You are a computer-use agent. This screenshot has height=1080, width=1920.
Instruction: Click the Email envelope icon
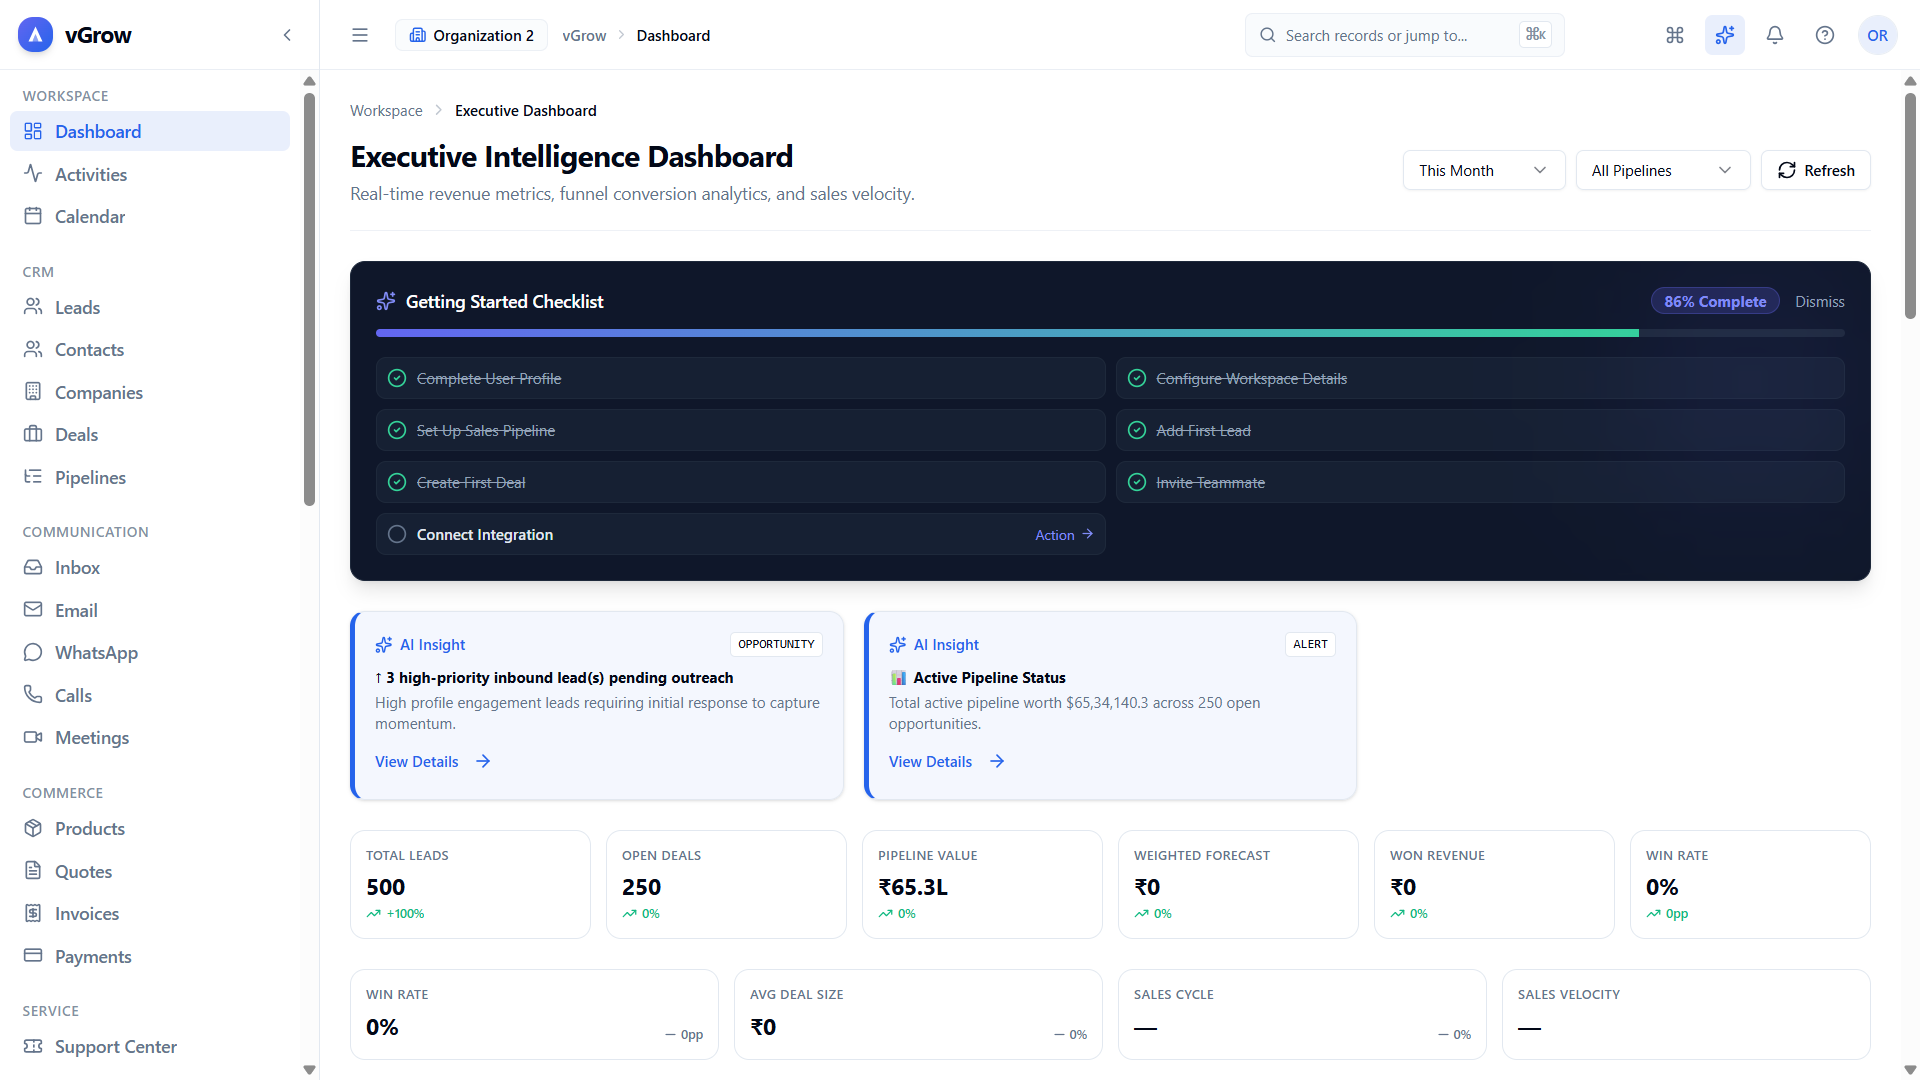pos(33,610)
